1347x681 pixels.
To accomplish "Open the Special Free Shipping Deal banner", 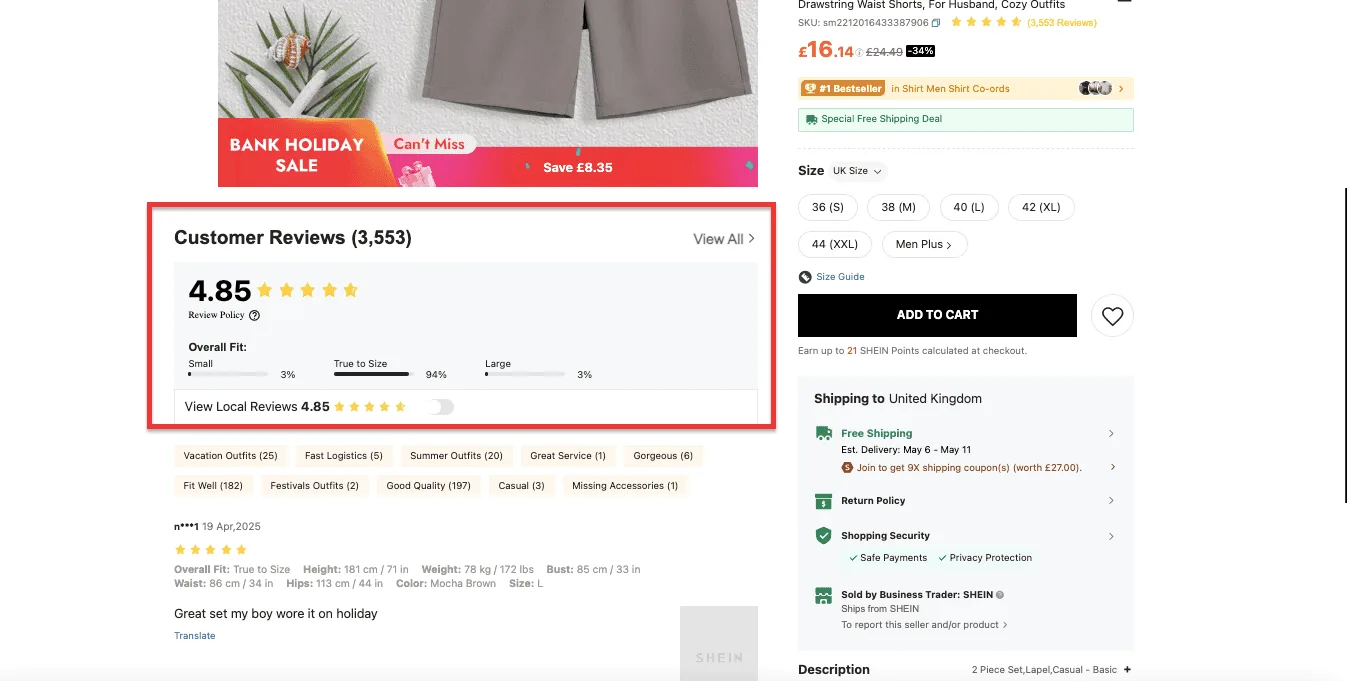I will tap(965, 119).
